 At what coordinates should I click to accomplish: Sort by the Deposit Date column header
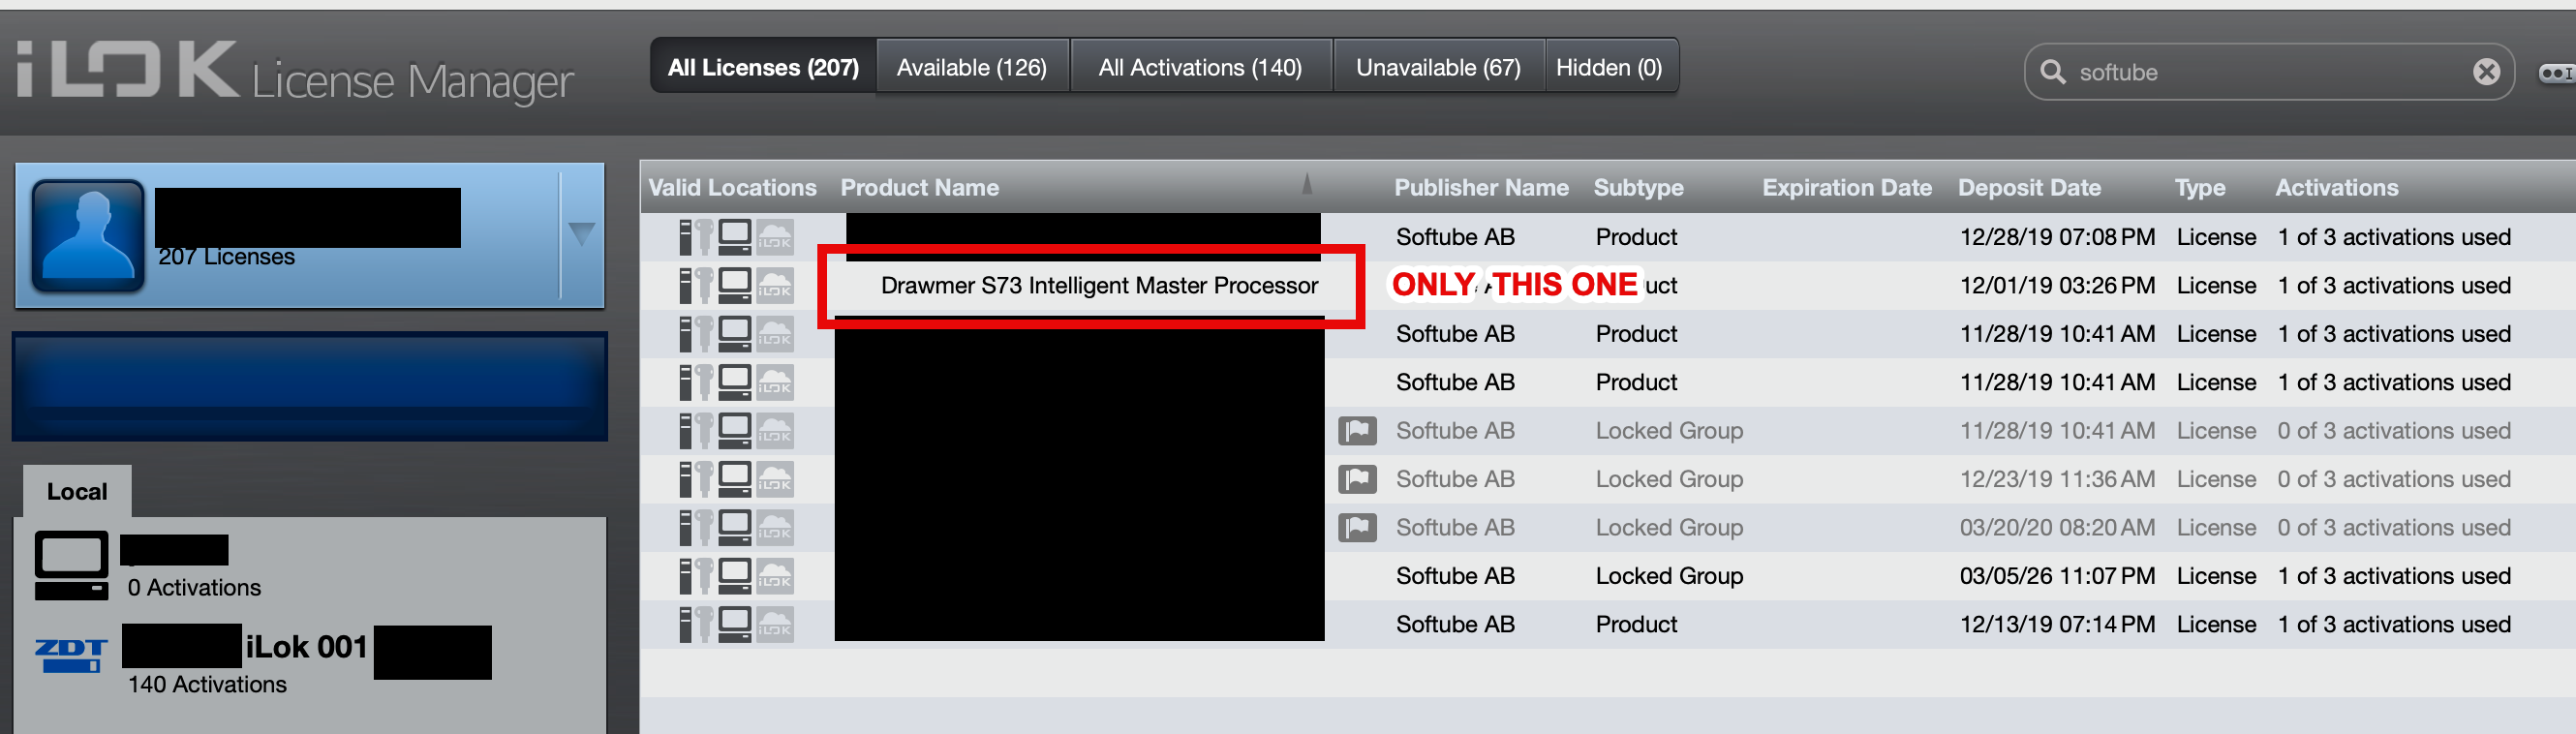[x=2028, y=188]
